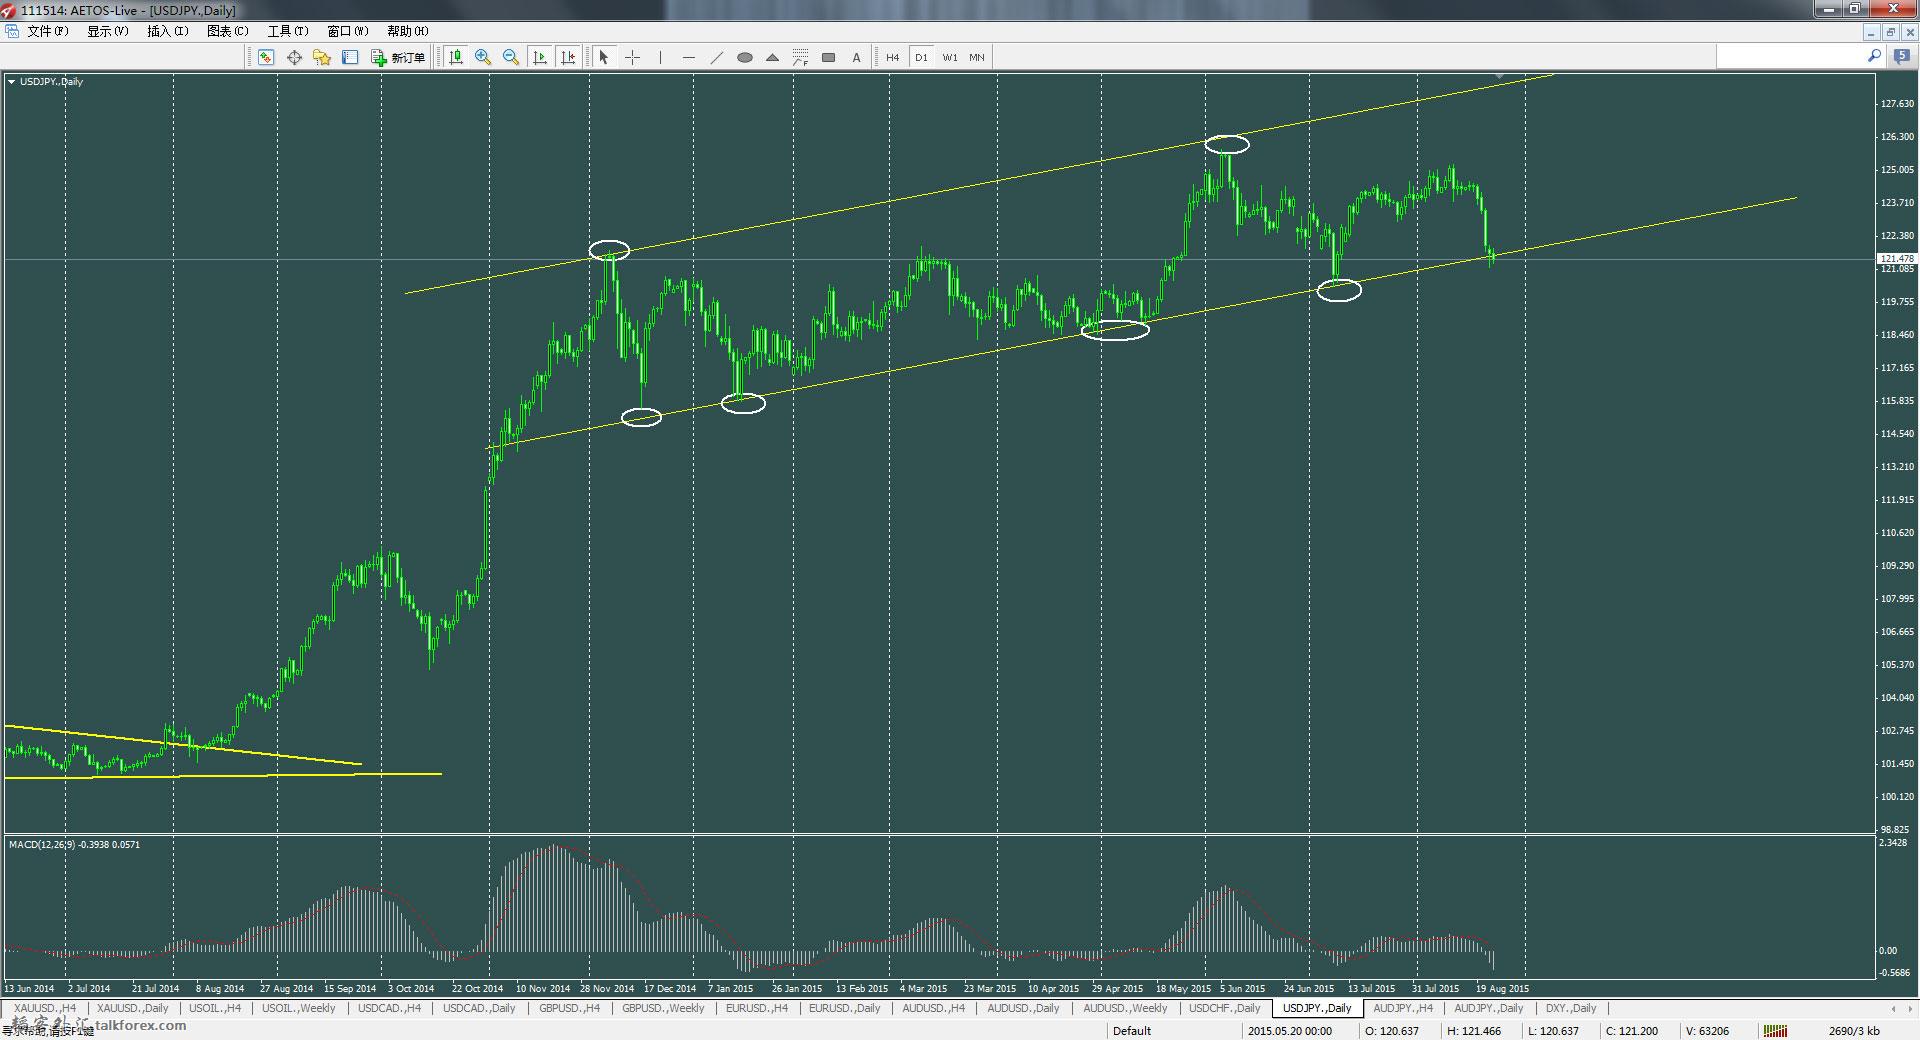This screenshot has width=1920, height=1040.
Task: Open the 插入 (Insert) menu
Action: (168, 31)
